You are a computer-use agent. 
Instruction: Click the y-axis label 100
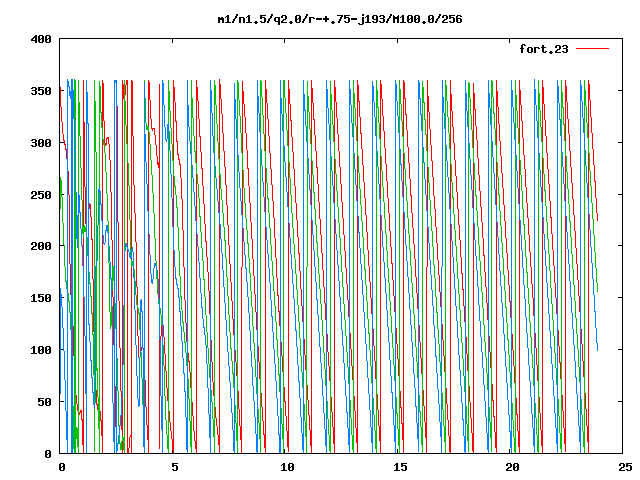[x=41, y=350]
